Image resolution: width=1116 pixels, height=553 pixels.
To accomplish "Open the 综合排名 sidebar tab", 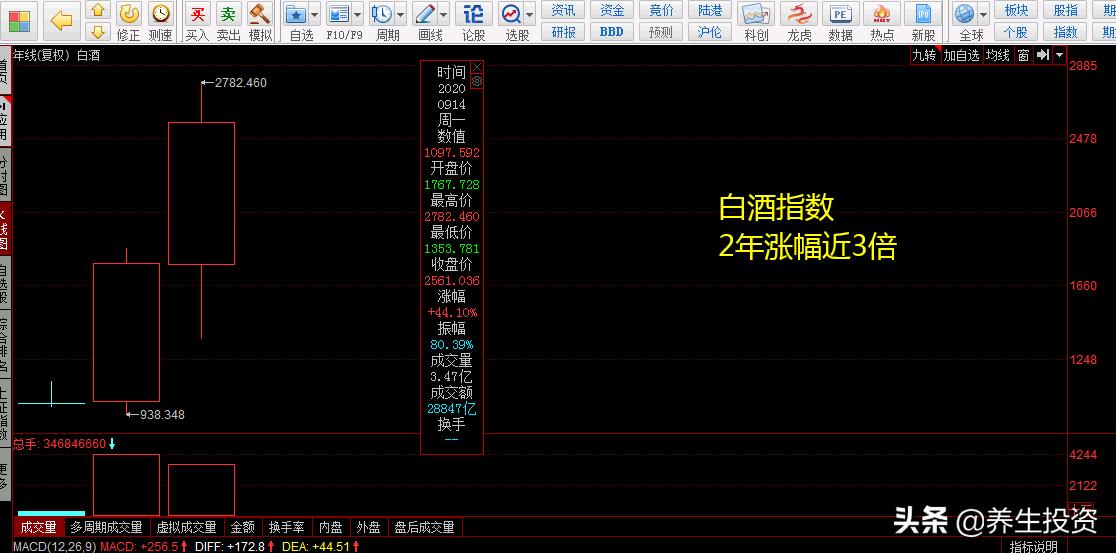I will pos(5,345).
